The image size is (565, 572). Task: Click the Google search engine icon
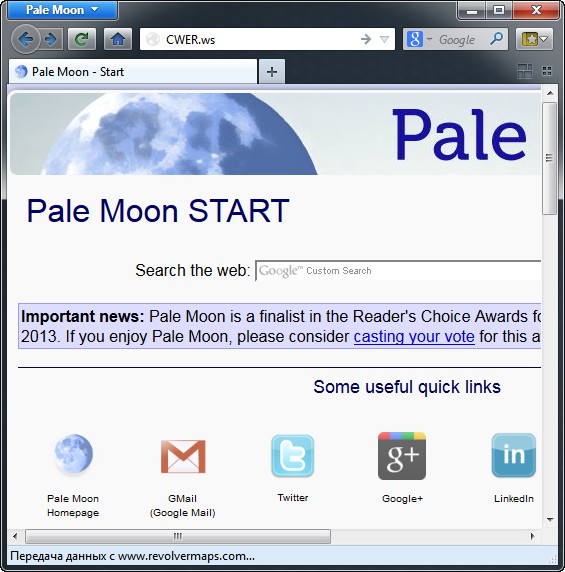click(415, 39)
